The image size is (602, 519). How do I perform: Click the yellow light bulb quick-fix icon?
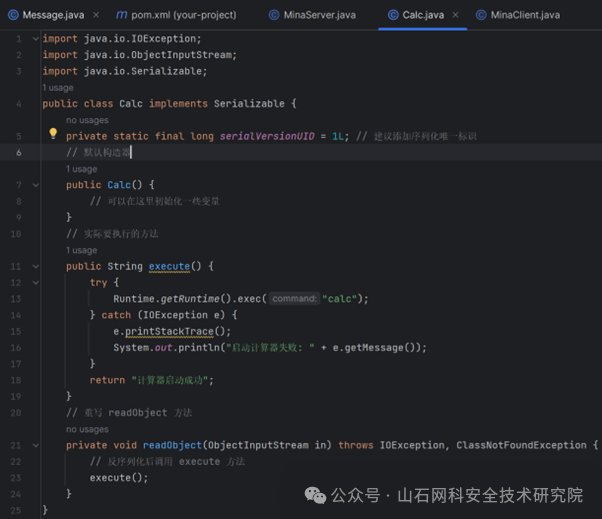tap(53, 133)
